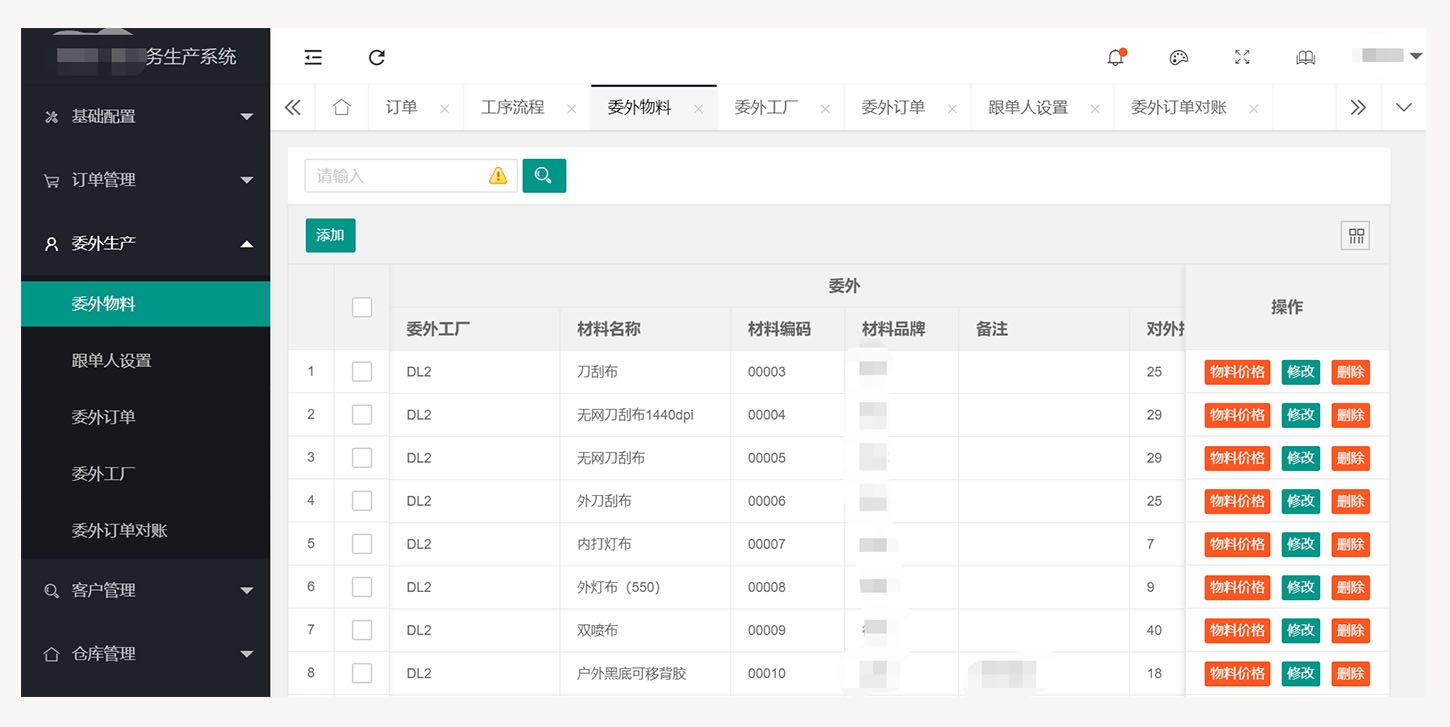The height and width of the screenshot is (727, 1450).
Task: Collapse the 委外生产 sidebar section
Action: coord(145,244)
